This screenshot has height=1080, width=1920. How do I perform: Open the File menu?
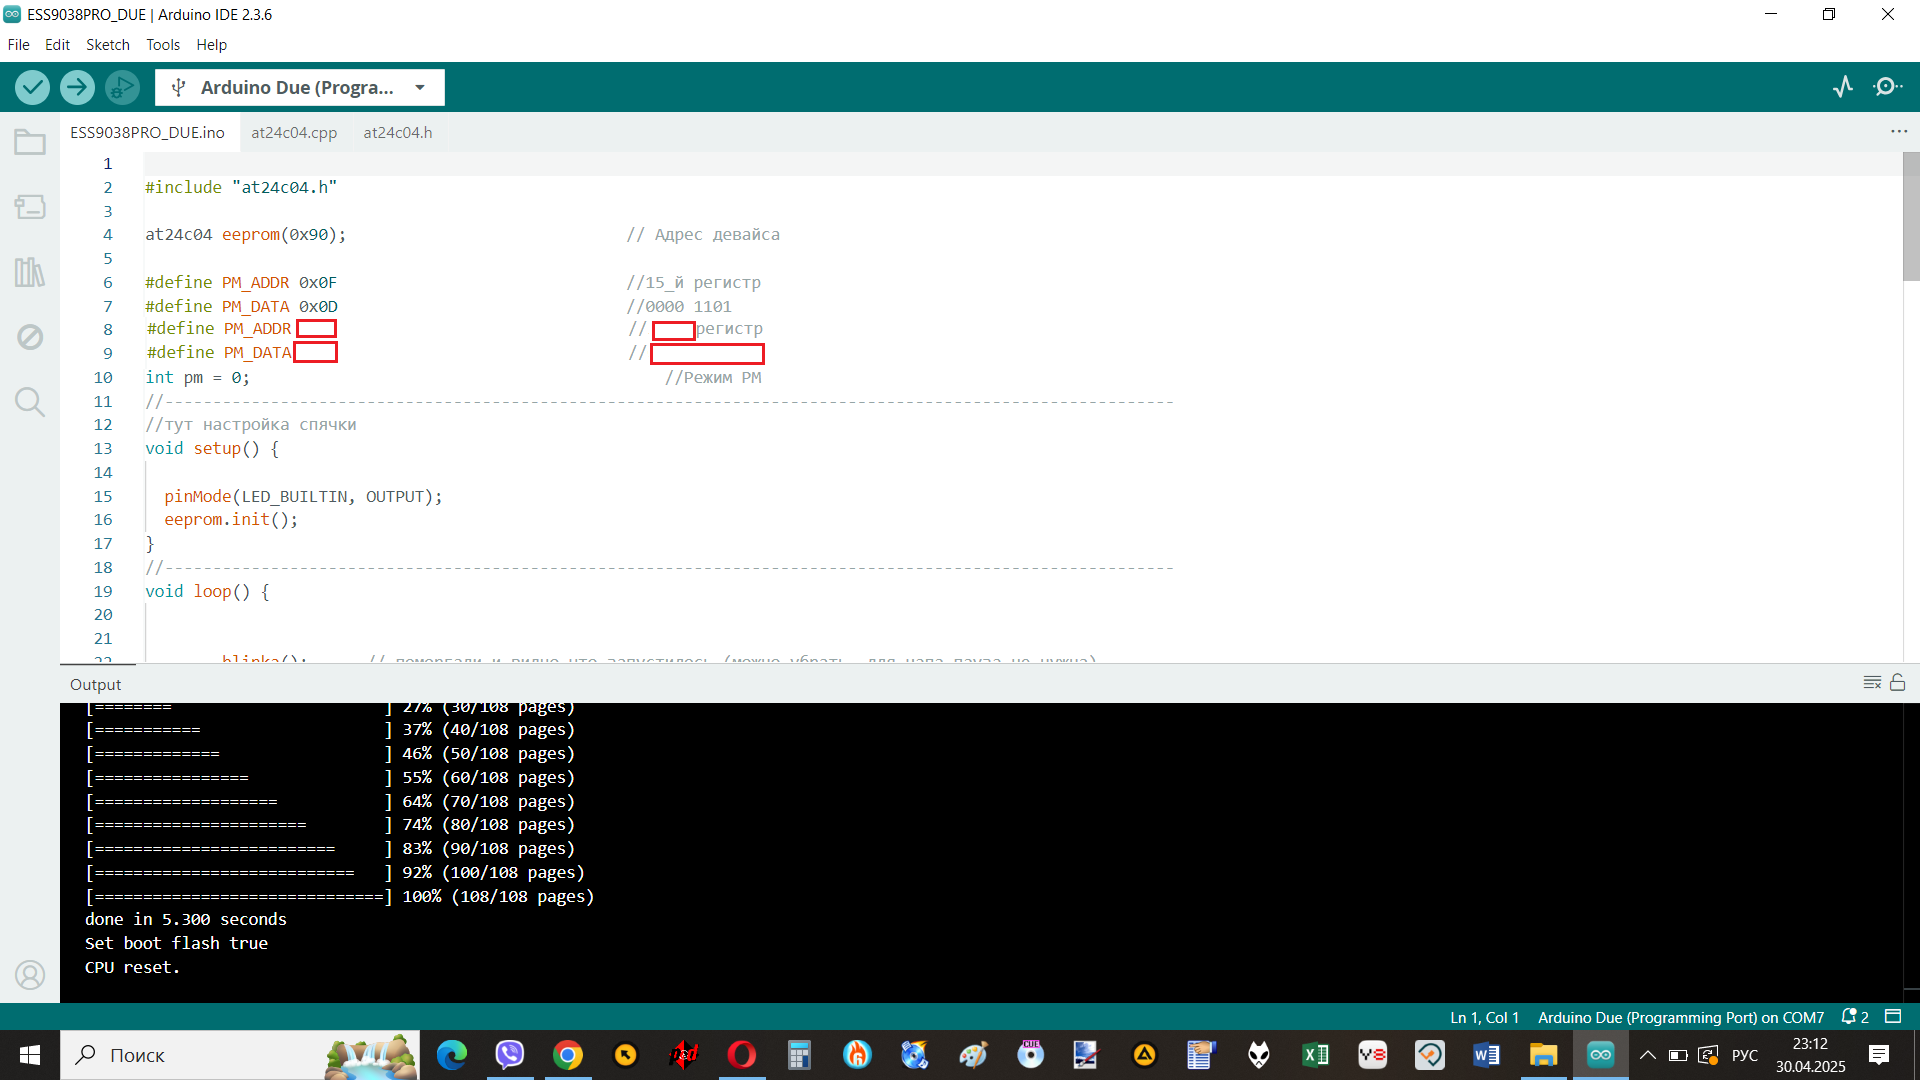click(x=18, y=45)
